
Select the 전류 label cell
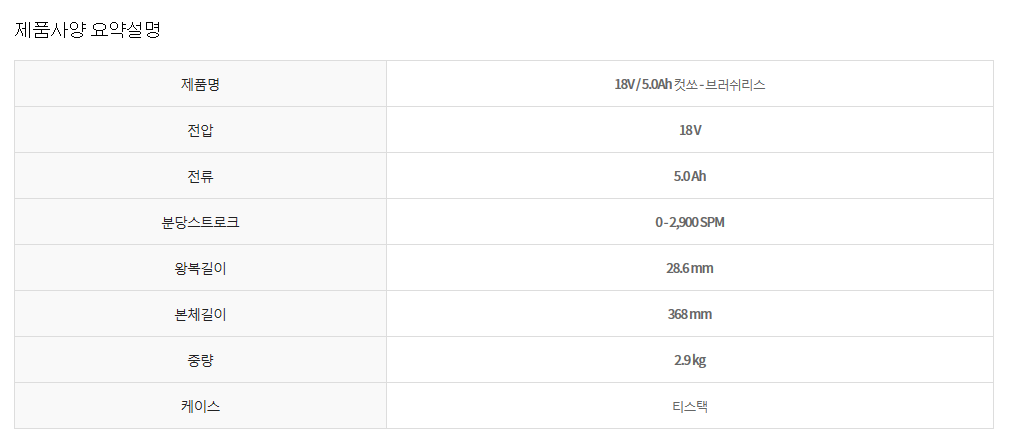point(200,176)
